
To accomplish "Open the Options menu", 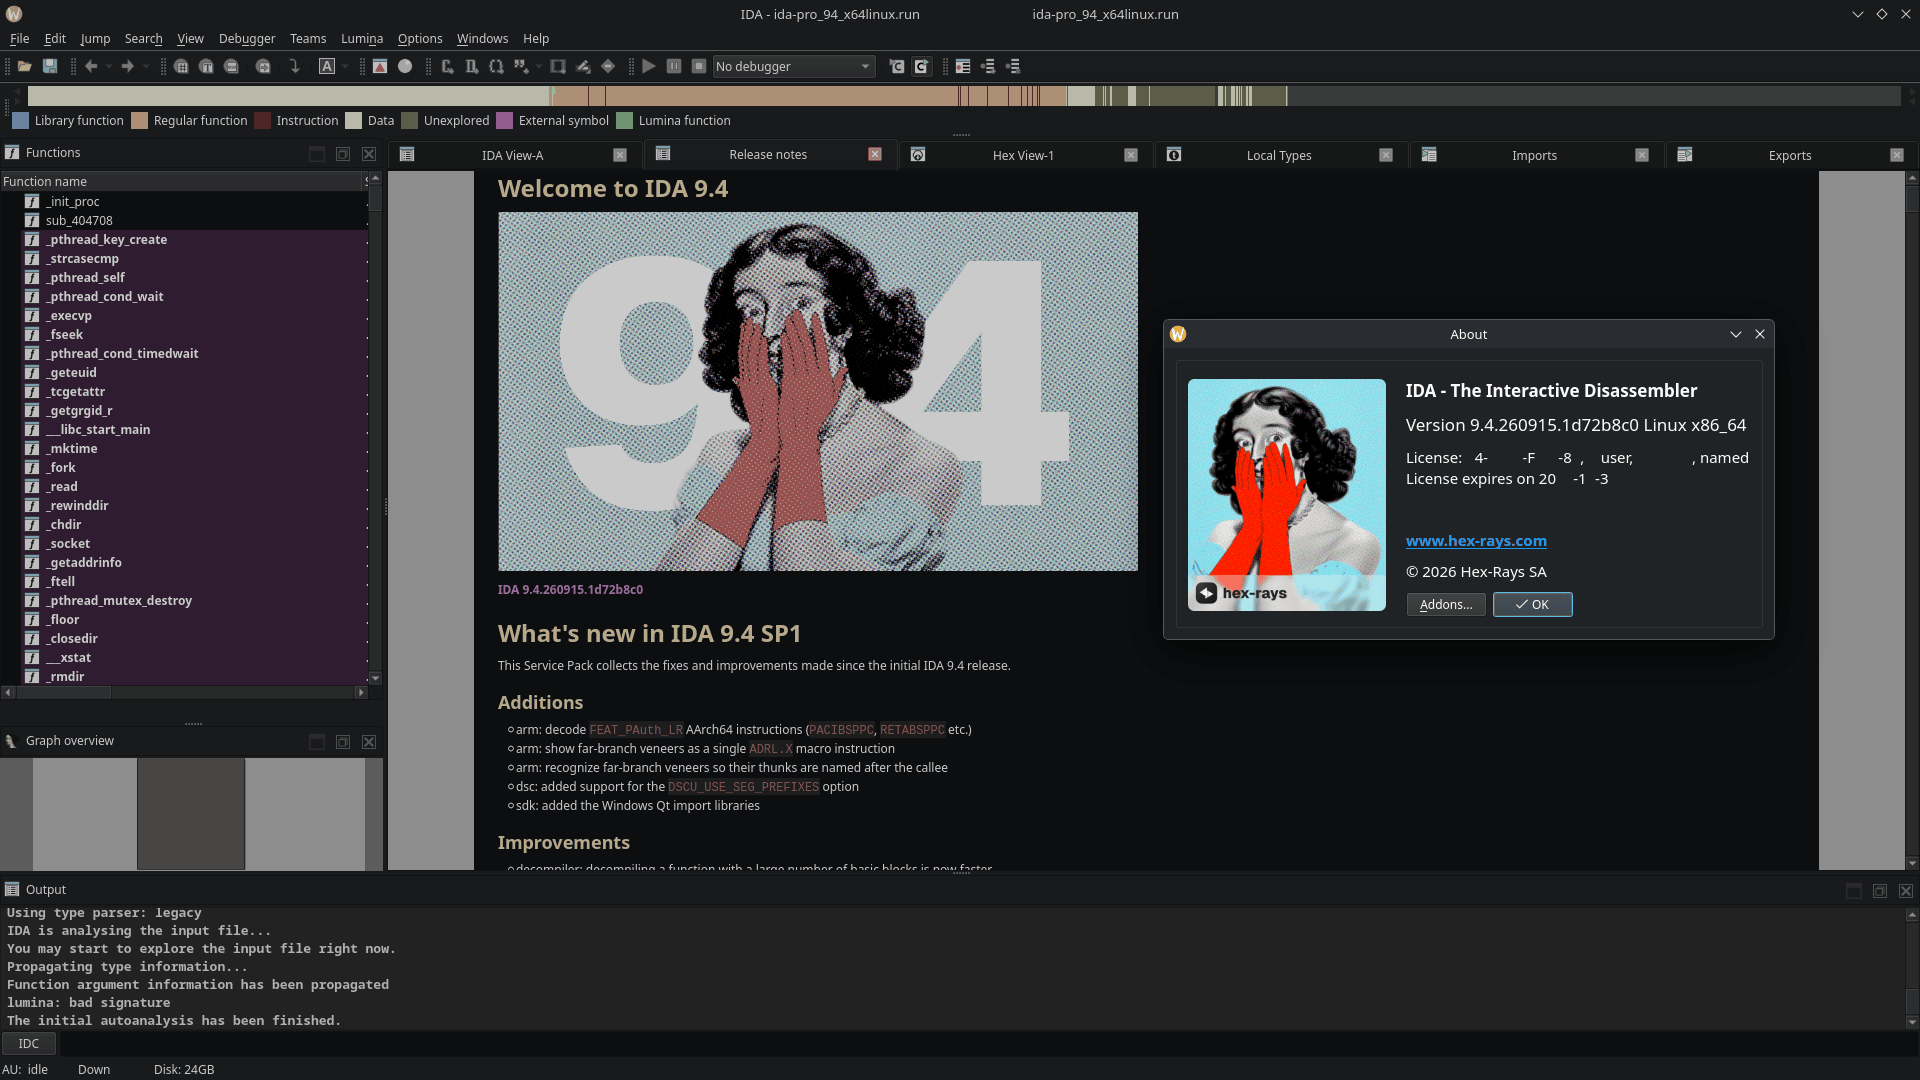I will click(x=420, y=38).
